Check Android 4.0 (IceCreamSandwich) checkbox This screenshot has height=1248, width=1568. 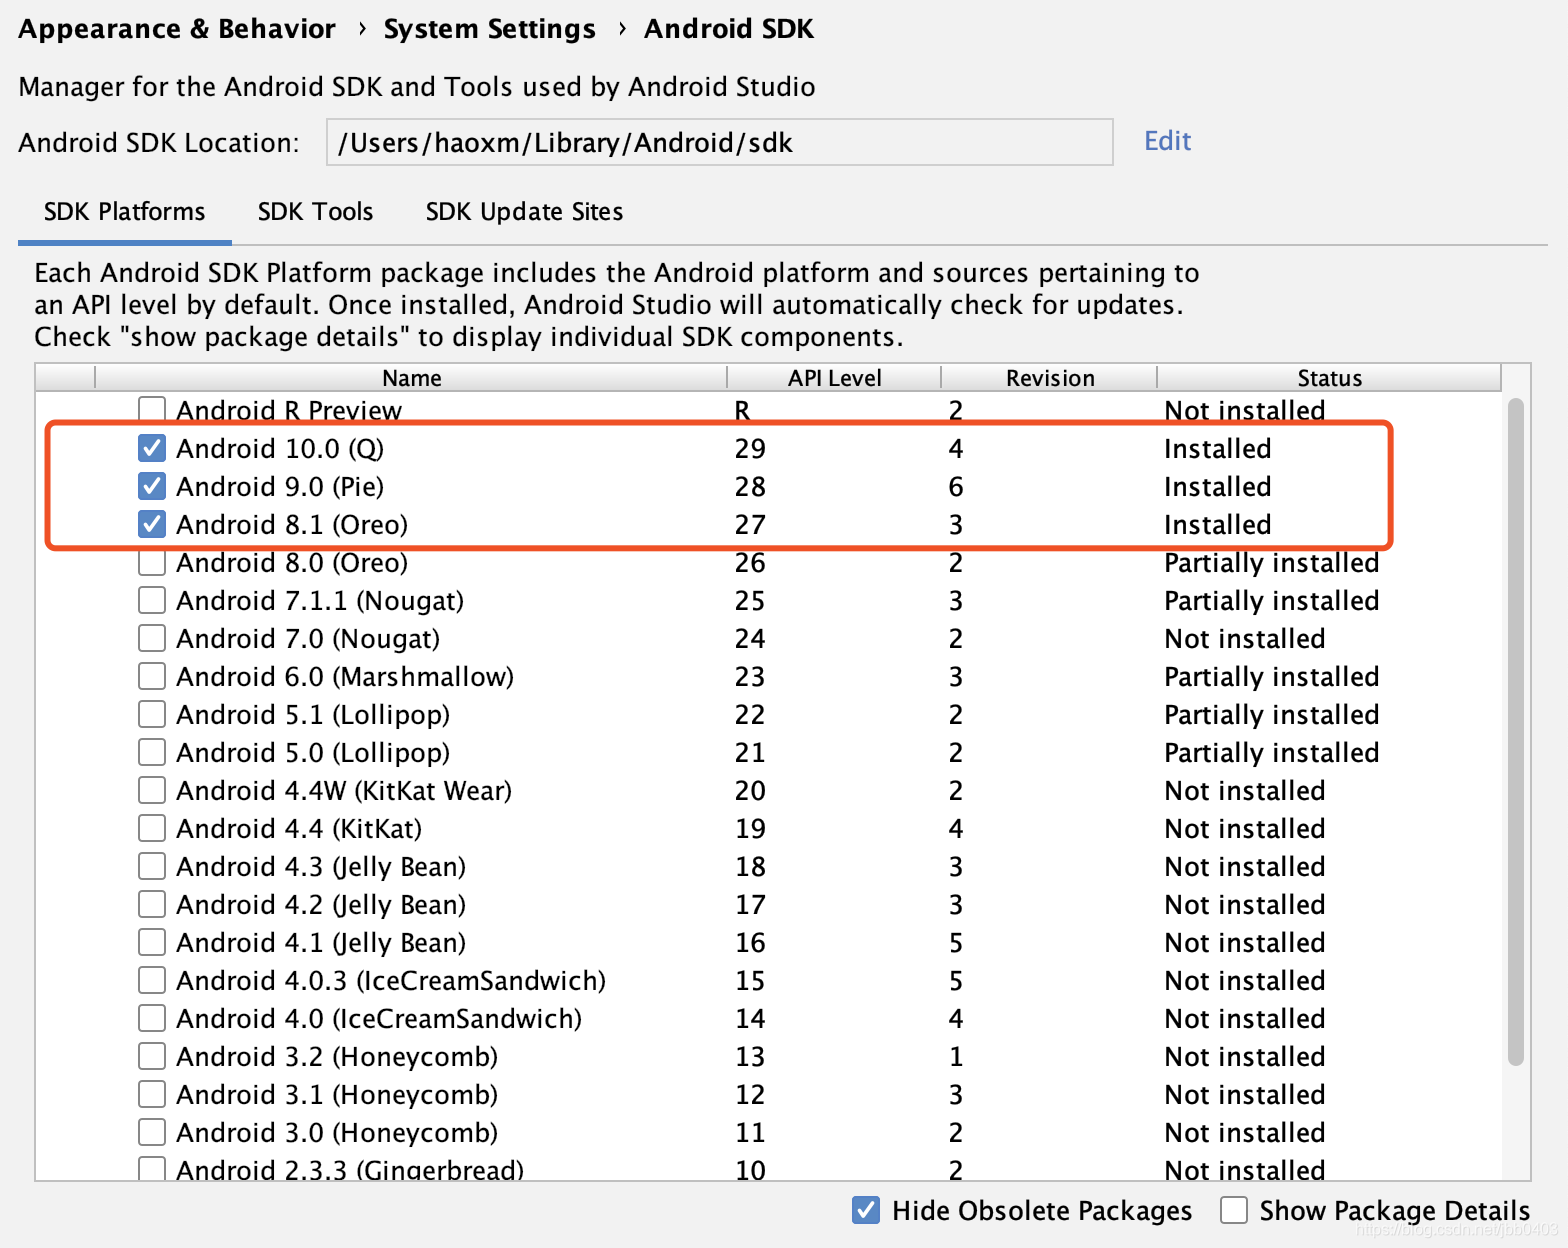pyautogui.click(x=152, y=1018)
